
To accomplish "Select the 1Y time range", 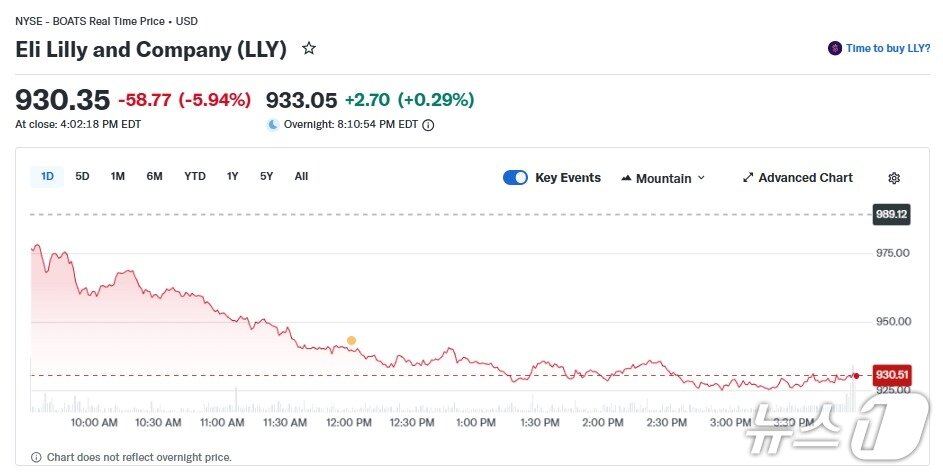I will 232,177.
